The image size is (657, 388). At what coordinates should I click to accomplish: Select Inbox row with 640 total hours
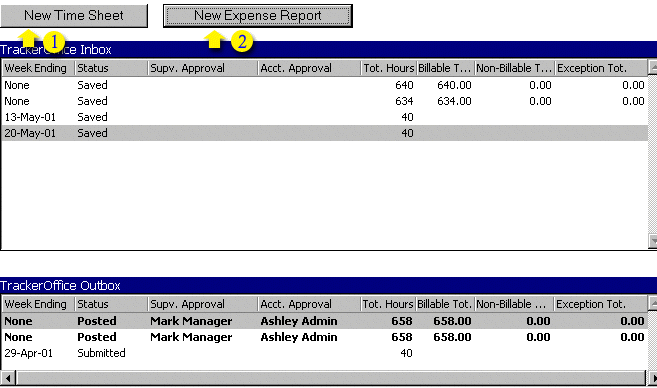tap(325, 85)
